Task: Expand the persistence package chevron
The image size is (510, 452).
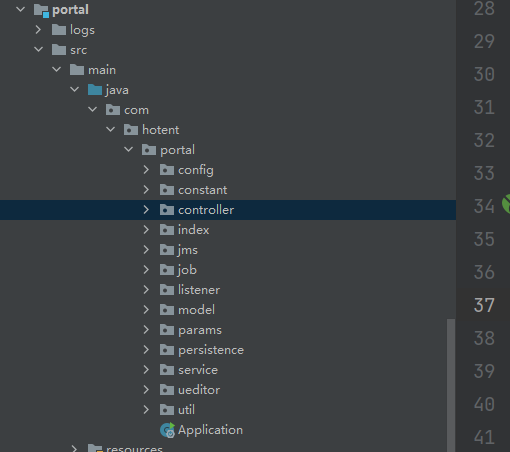Action: pyautogui.click(x=146, y=350)
